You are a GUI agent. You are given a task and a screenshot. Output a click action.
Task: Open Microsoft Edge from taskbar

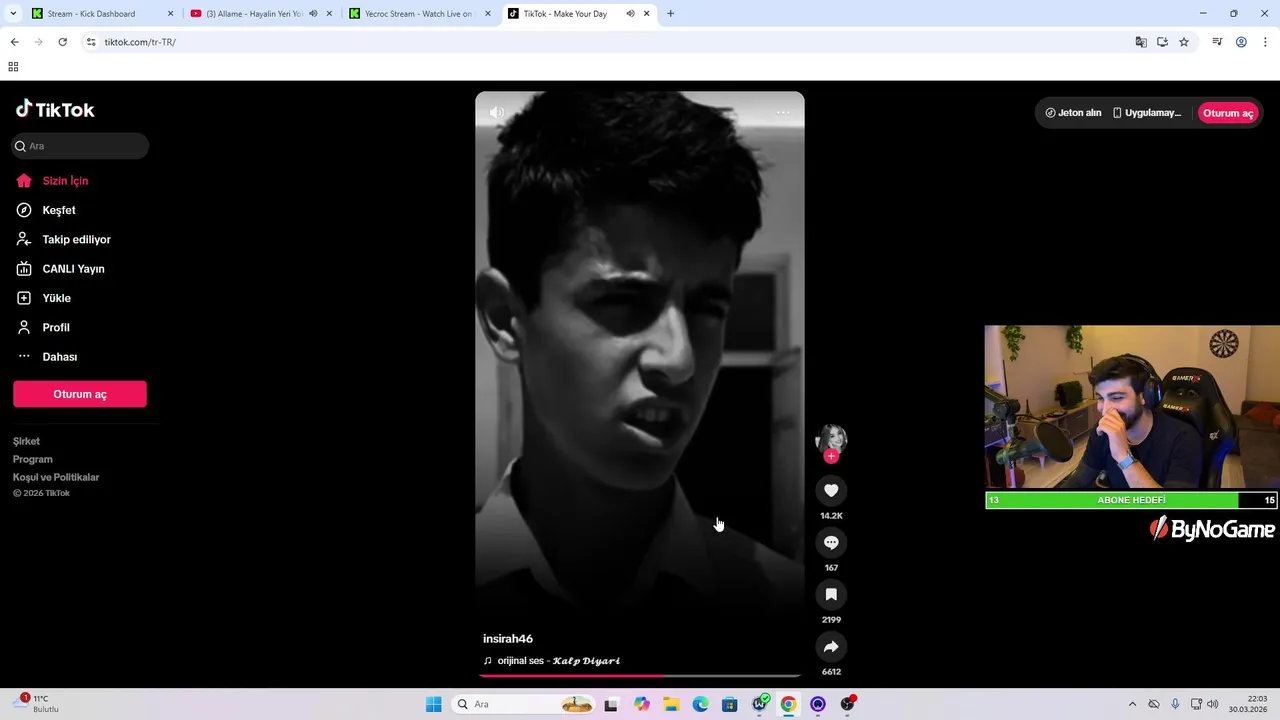(x=701, y=704)
